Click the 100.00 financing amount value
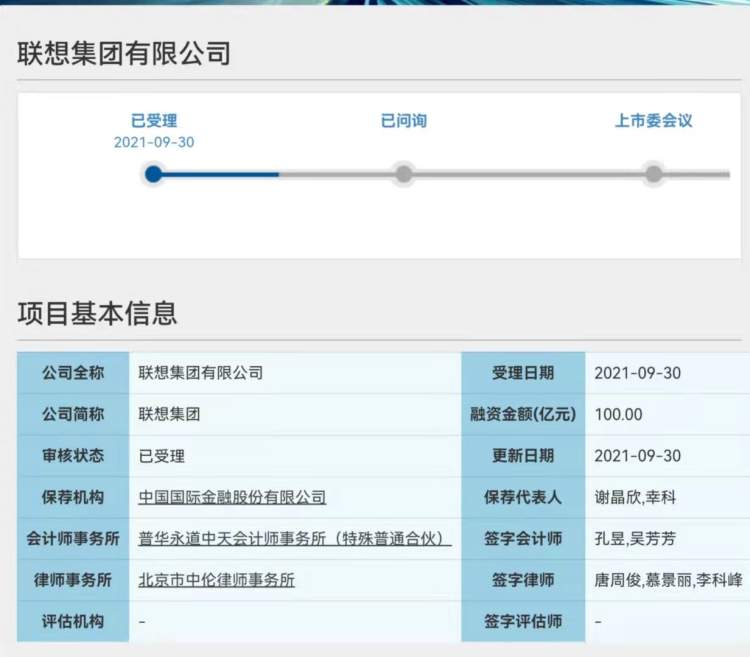 click(x=618, y=415)
